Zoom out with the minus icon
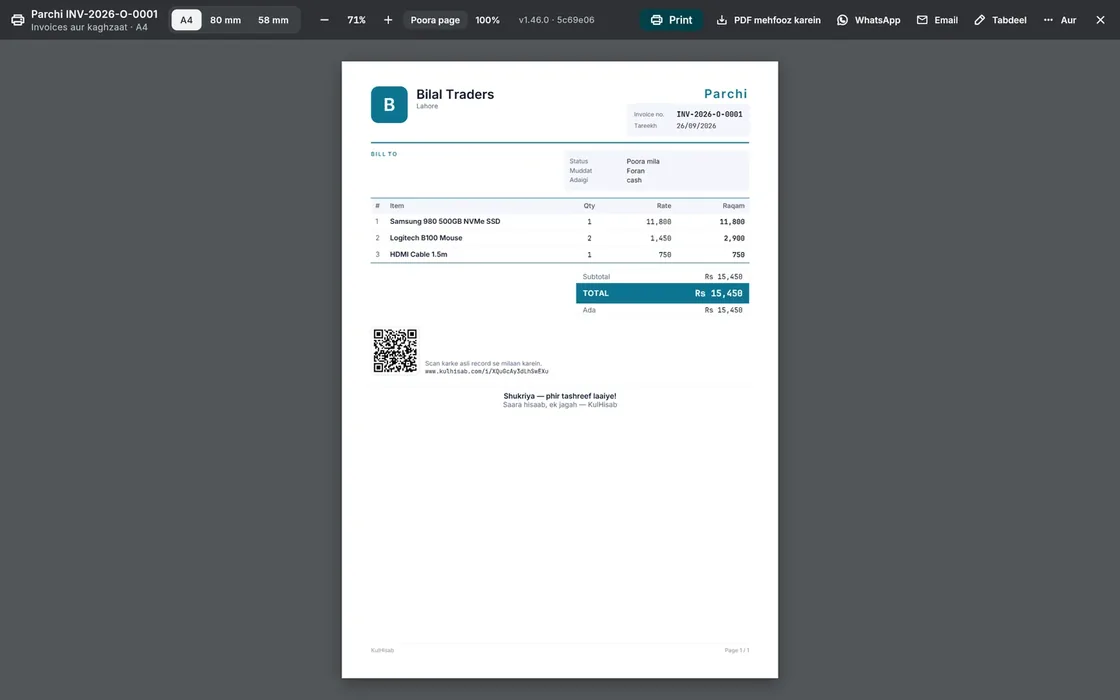 pos(324,20)
